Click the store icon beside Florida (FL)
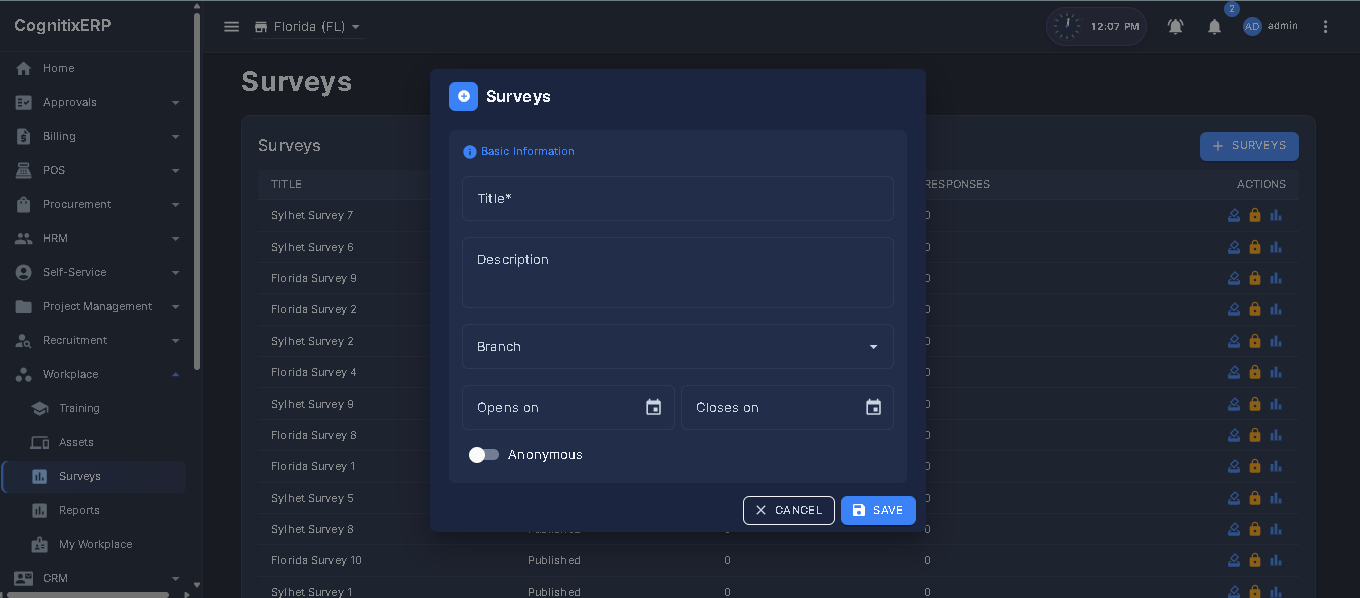Image resolution: width=1360 pixels, height=598 pixels. click(261, 27)
